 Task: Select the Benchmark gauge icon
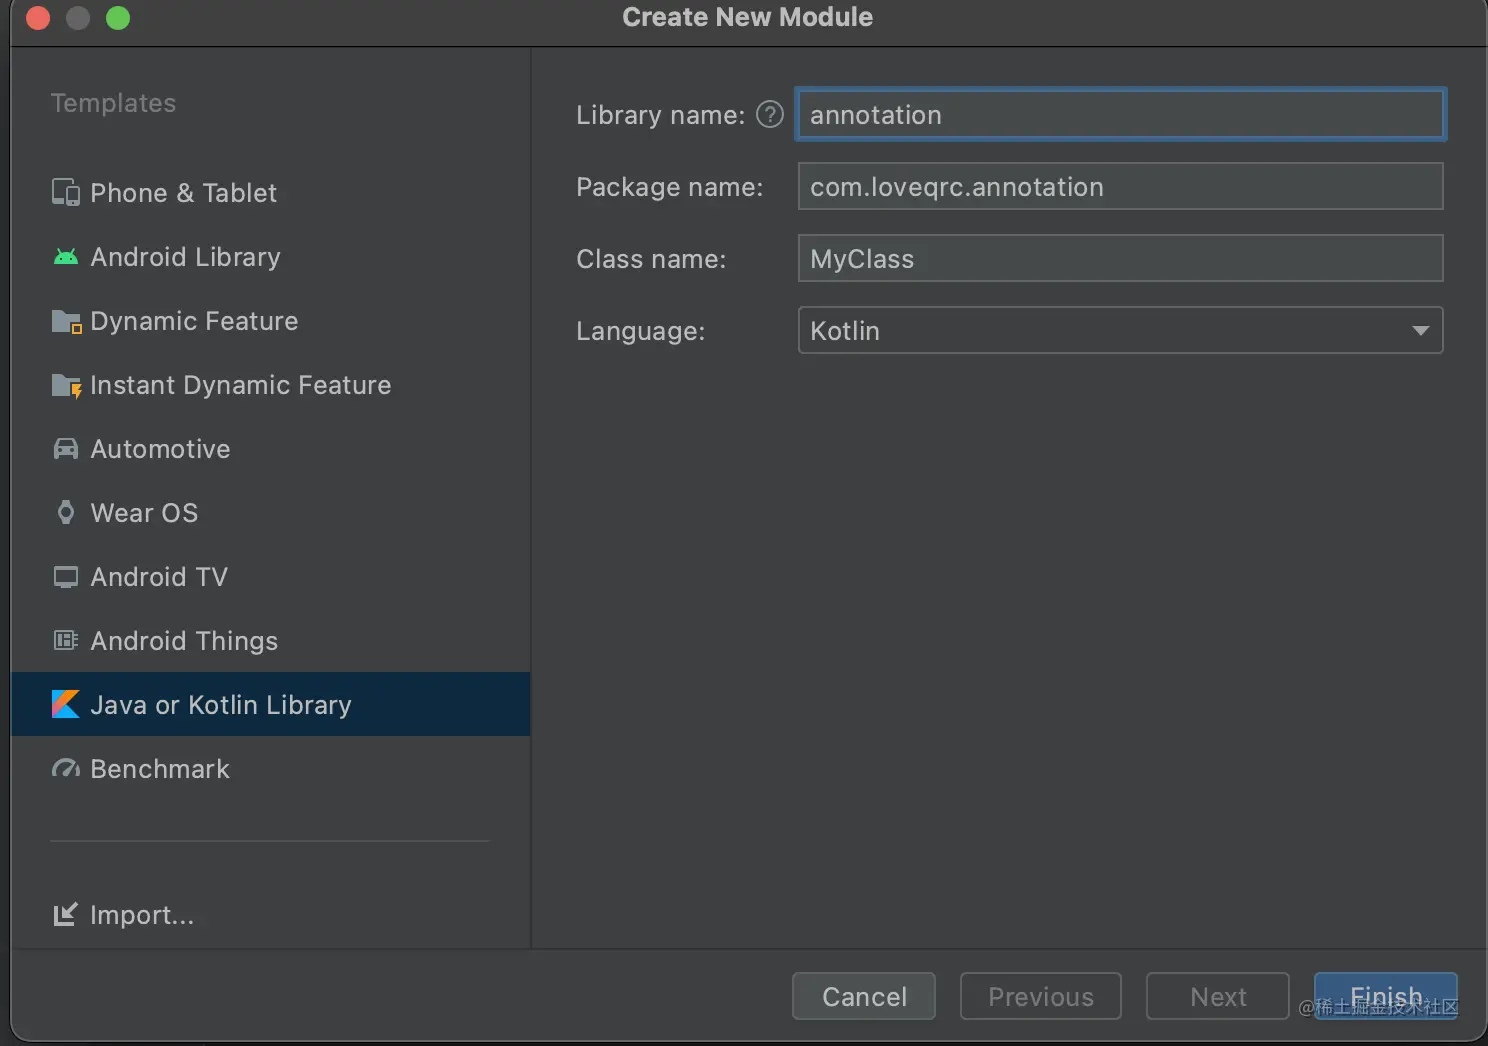65,769
